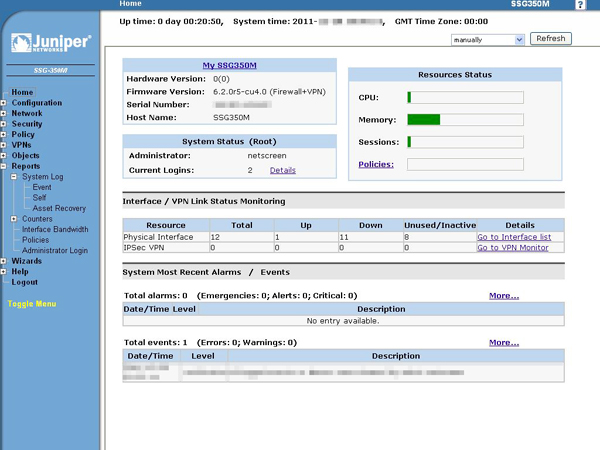This screenshot has height=450, width=600.
Task: Click the Unused/Inactive column header
Action: [x=440, y=225]
